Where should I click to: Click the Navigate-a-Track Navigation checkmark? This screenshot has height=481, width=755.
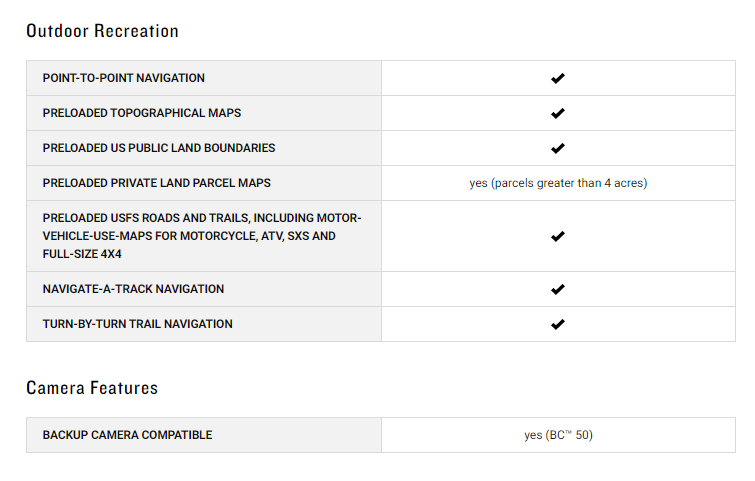coord(558,289)
